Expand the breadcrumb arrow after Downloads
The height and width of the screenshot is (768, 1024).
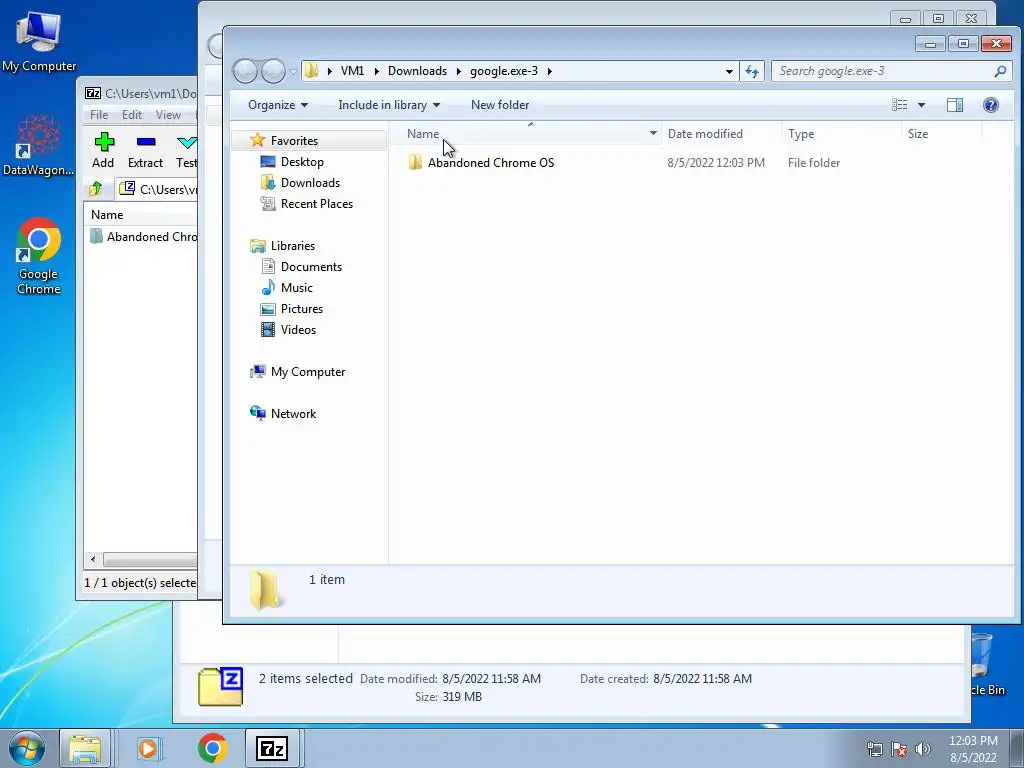click(x=458, y=71)
